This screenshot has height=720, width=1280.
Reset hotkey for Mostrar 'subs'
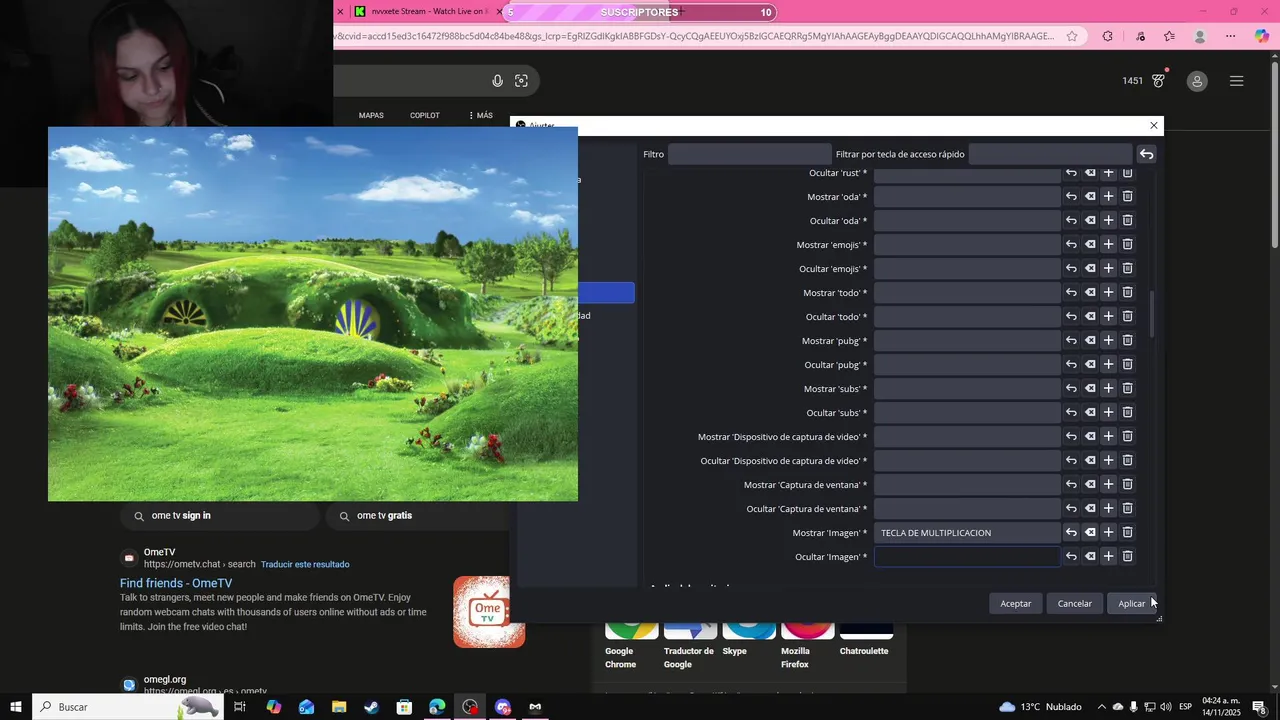pyautogui.click(x=1071, y=389)
